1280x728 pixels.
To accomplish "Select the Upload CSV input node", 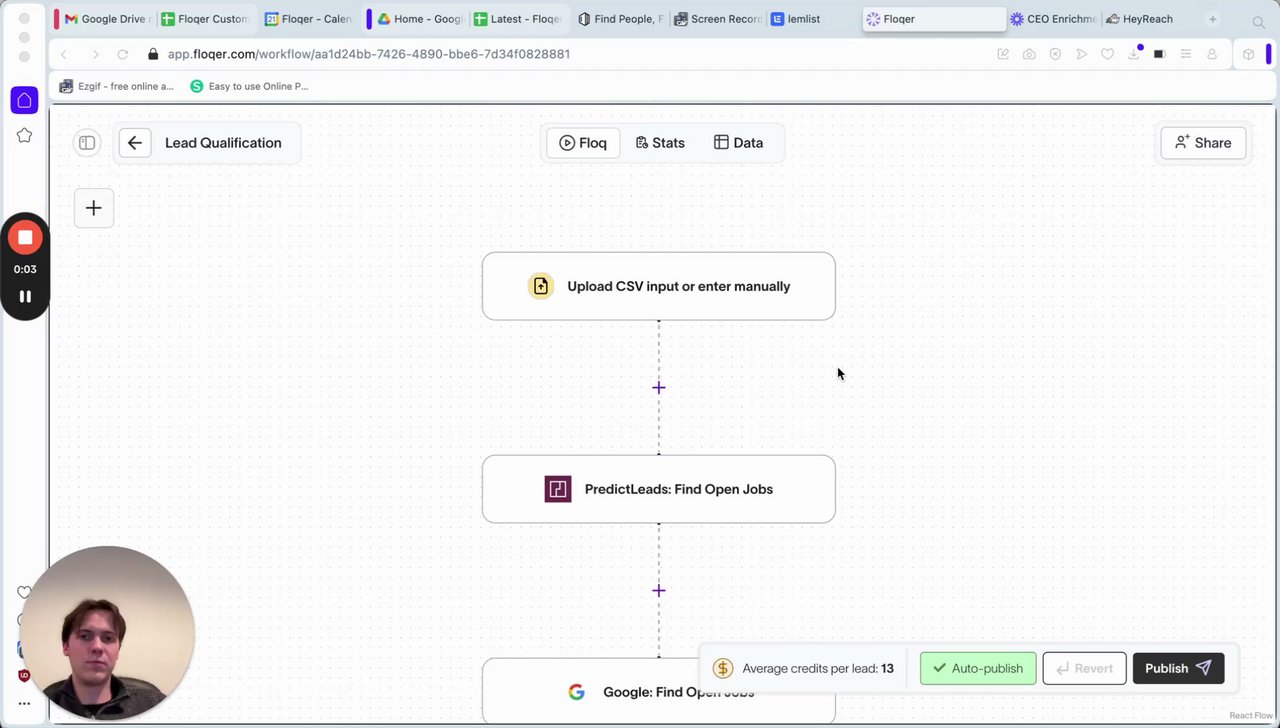I will 659,286.
